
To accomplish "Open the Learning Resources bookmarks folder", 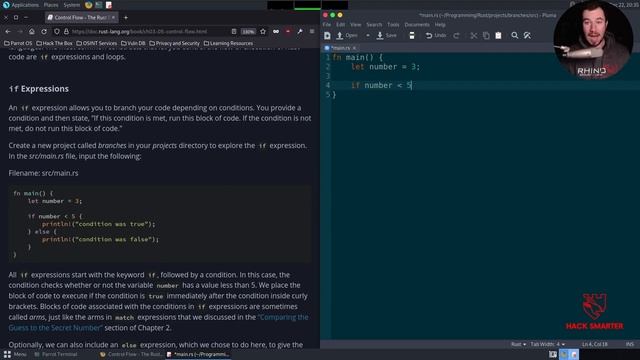I will [x=228, y=43].
